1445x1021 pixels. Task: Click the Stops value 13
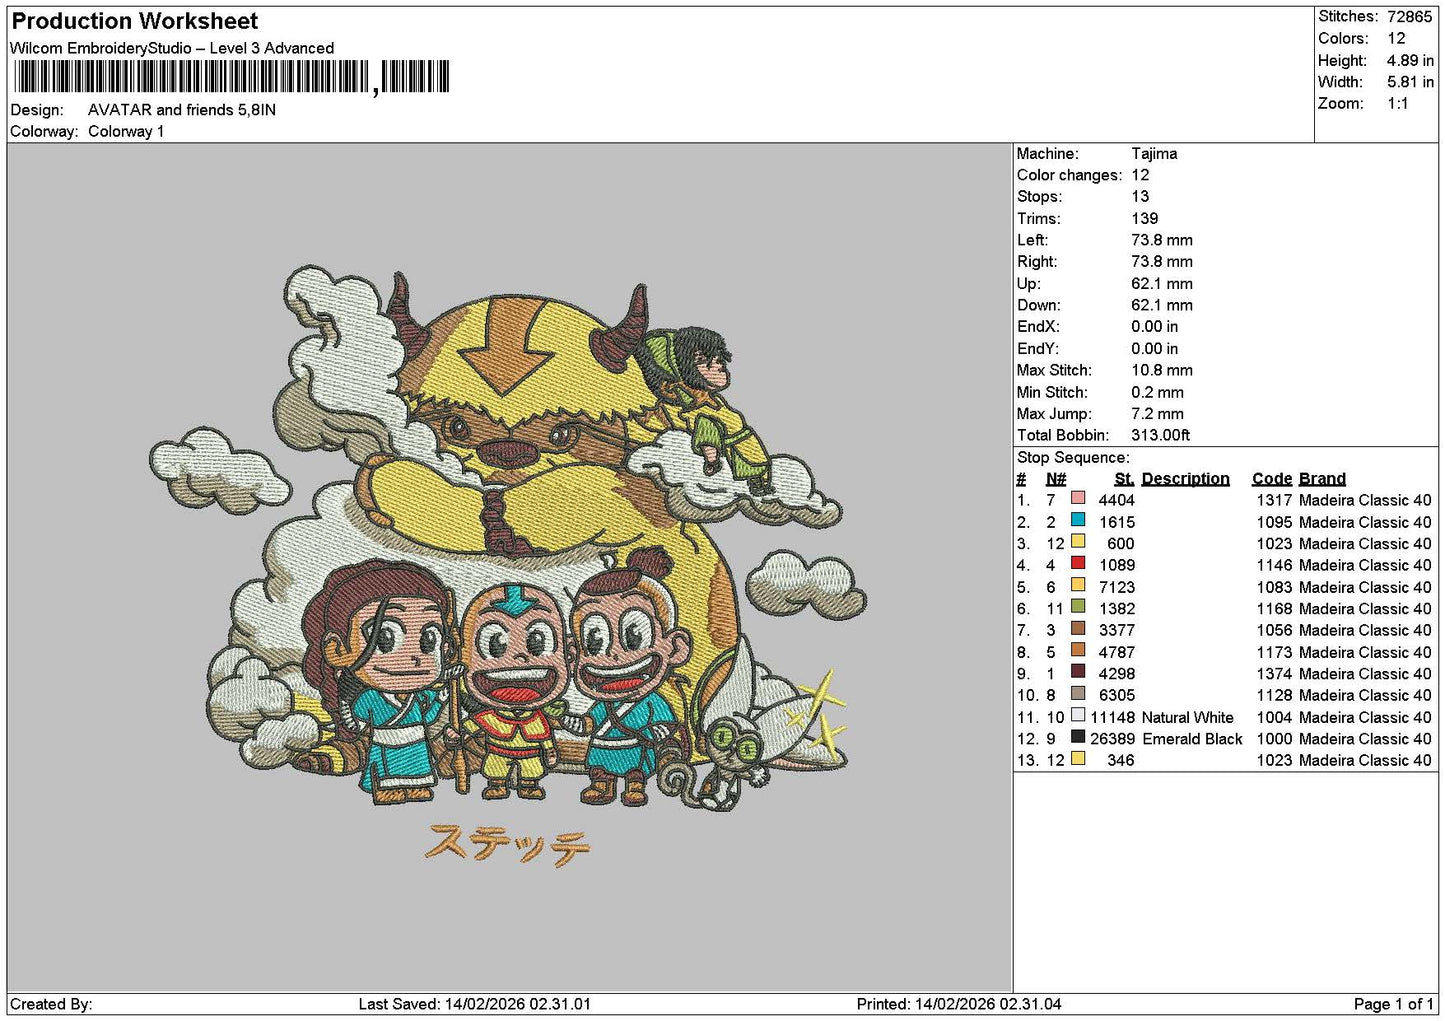pyautogui.click(x=1140, y=196)
